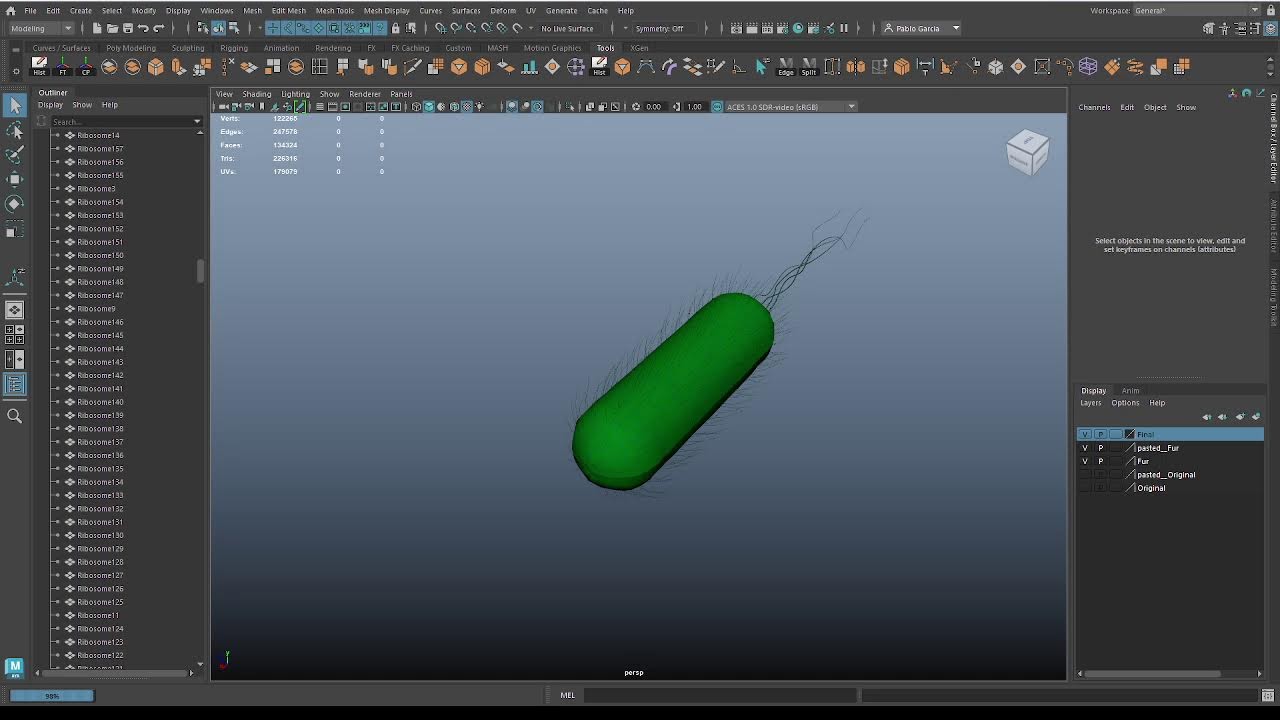The width and height of the screenshot is (1280, 720).
Task: Switch to the Poly Modeling shelf tab
Action: pos(131,48)
